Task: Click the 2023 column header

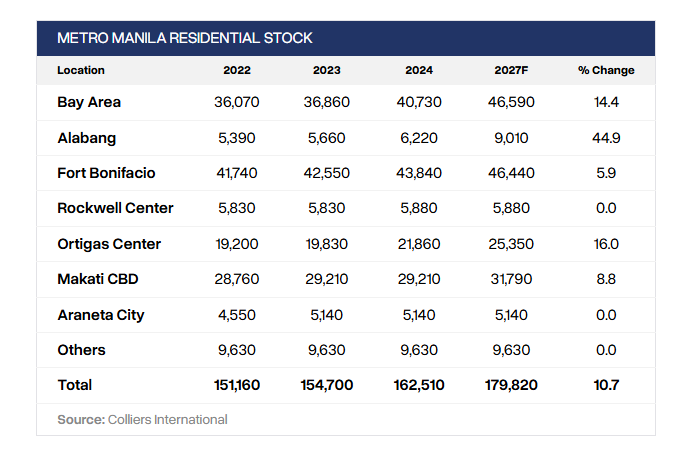Action: [x=327, y=70]
